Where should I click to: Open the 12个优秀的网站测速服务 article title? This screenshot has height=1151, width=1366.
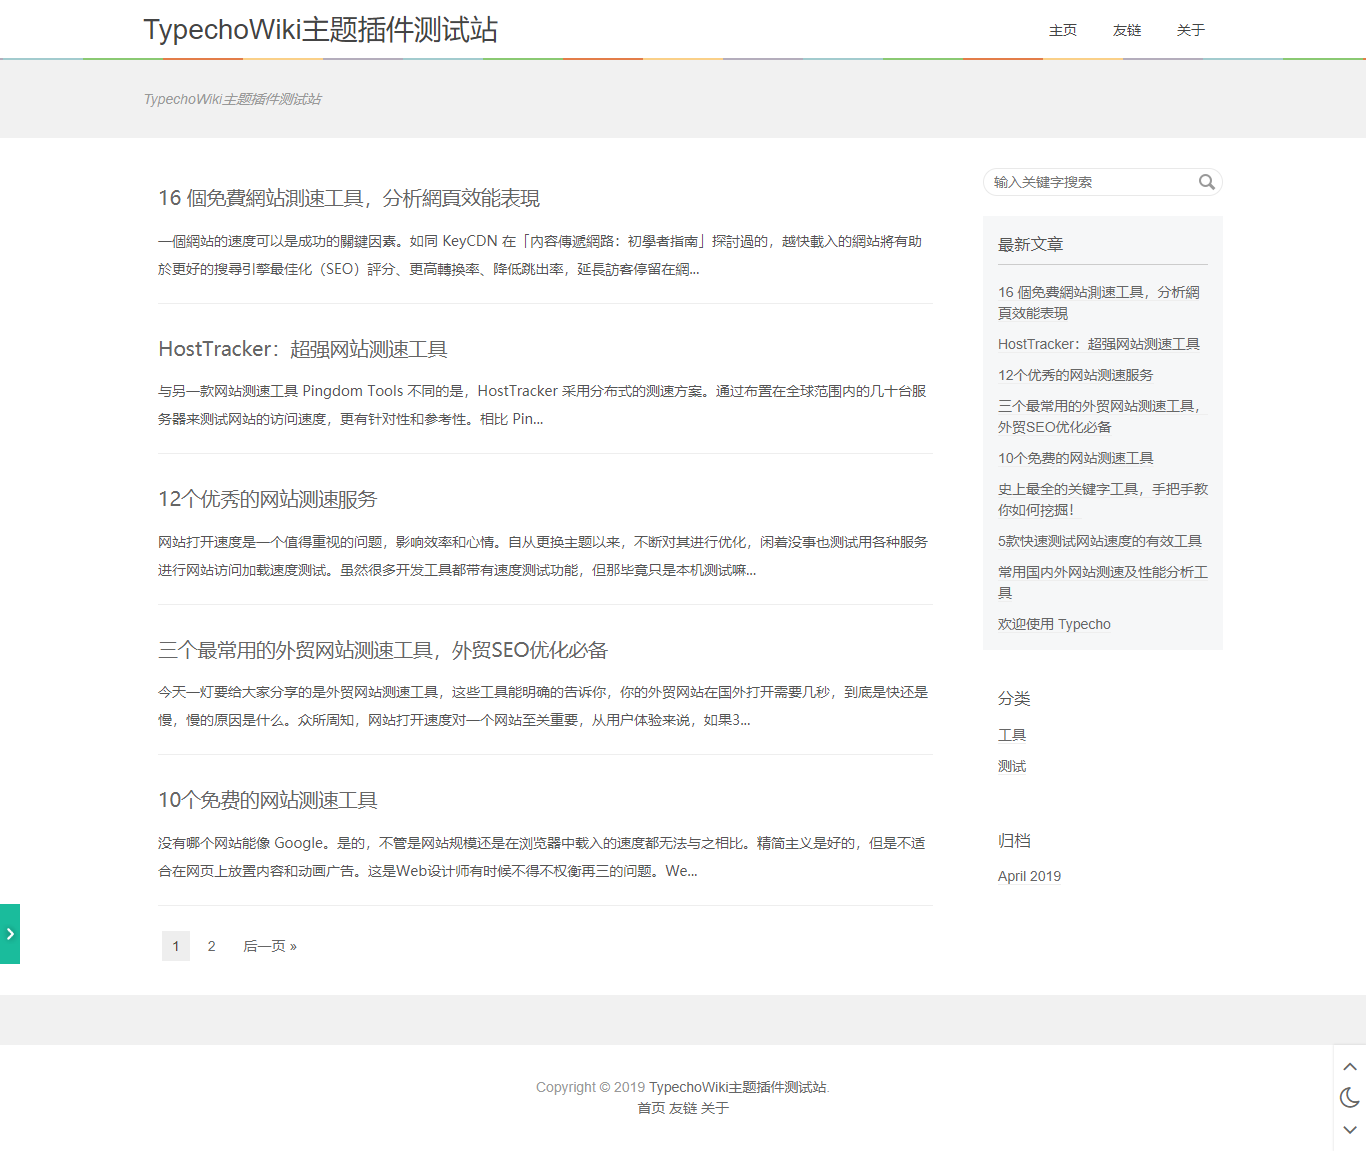(x=268, y=499)
